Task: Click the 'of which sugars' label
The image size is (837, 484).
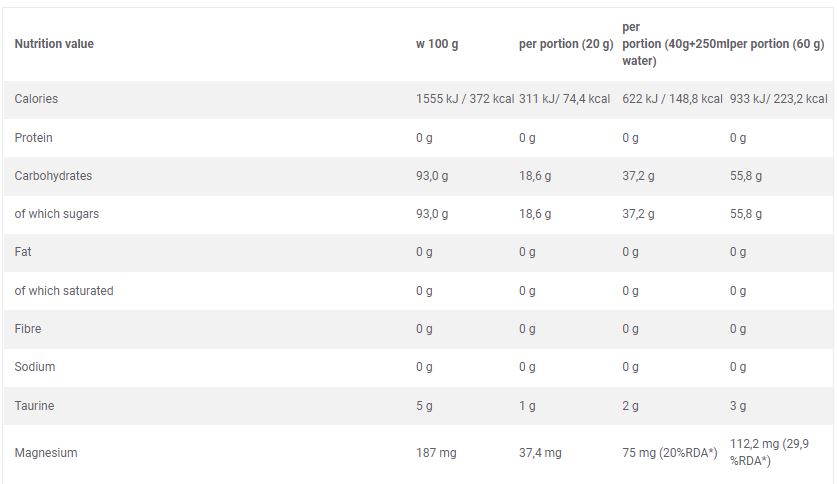Action: [57, 214]
